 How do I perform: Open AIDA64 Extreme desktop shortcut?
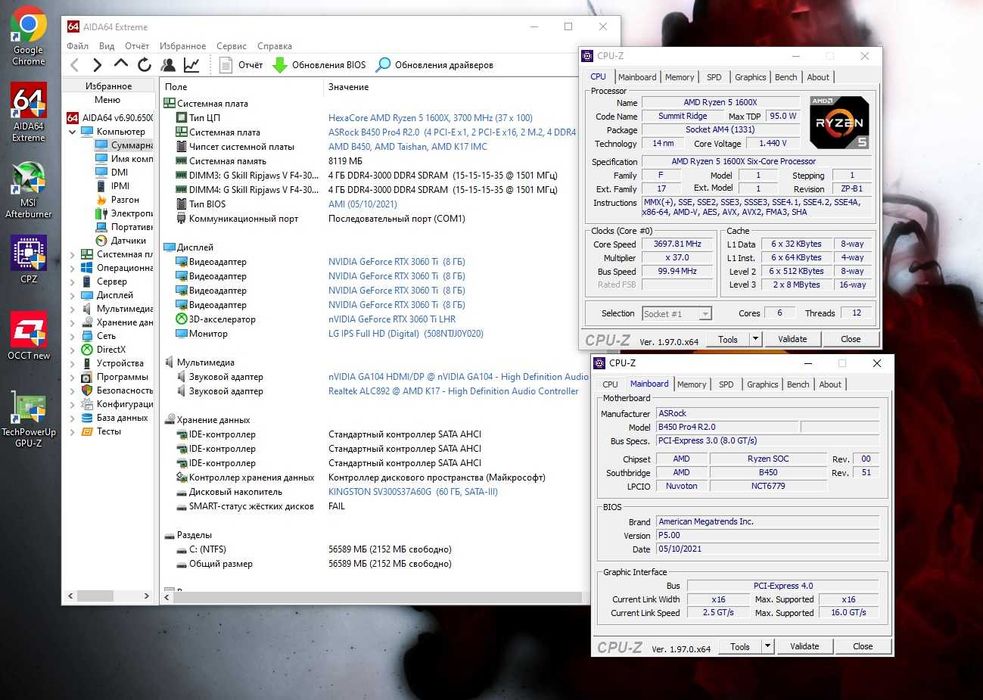click(x=29, y=112)
